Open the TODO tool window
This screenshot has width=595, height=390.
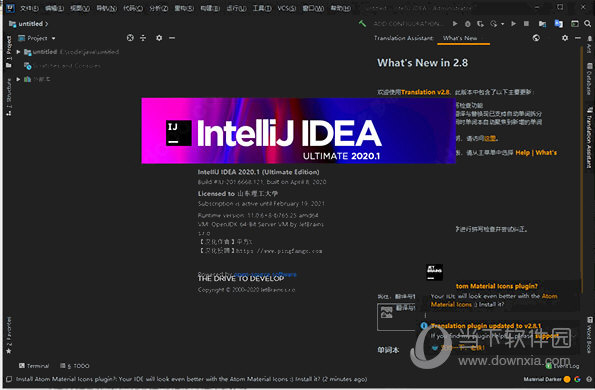[75, 366]
